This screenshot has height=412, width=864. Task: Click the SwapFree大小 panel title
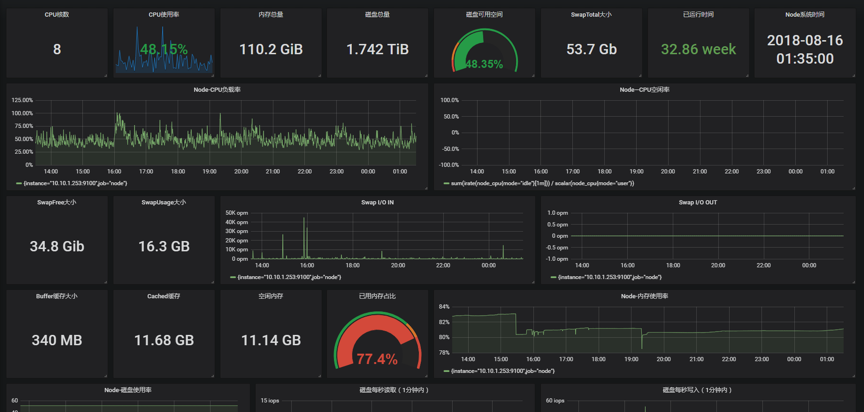[57, 202]
